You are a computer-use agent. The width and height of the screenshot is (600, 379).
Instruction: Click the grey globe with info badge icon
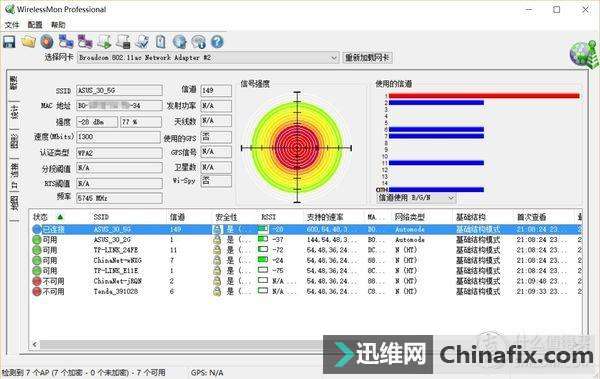pos(199,41)
